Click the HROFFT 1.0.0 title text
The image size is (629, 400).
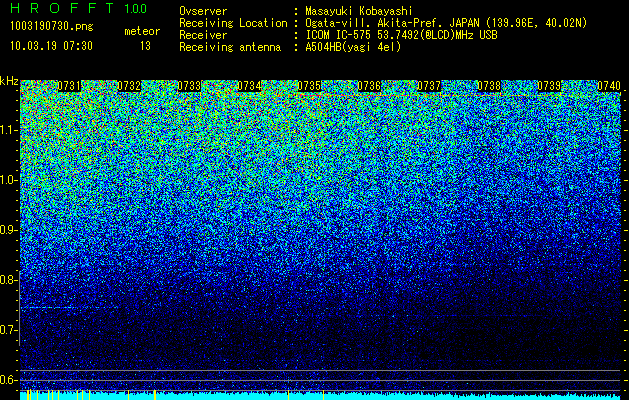click(x=79, y=8)
